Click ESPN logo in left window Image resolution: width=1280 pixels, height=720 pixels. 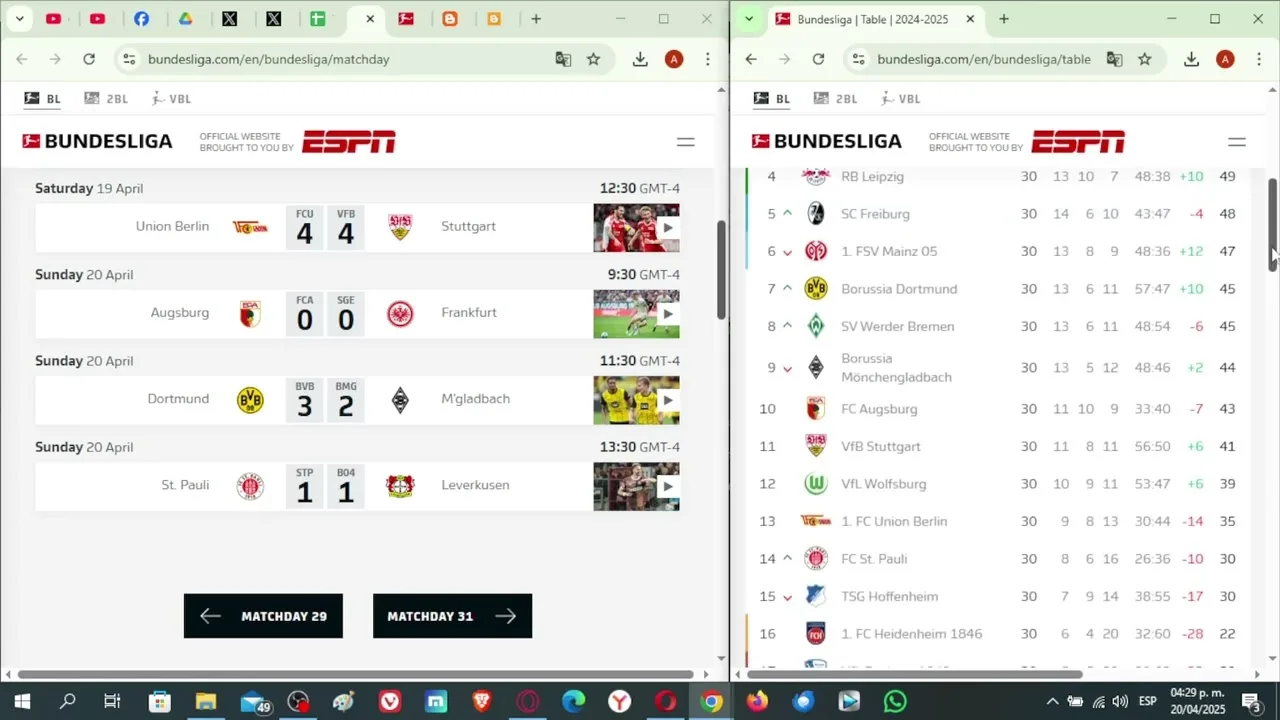(x=349, y=141)
